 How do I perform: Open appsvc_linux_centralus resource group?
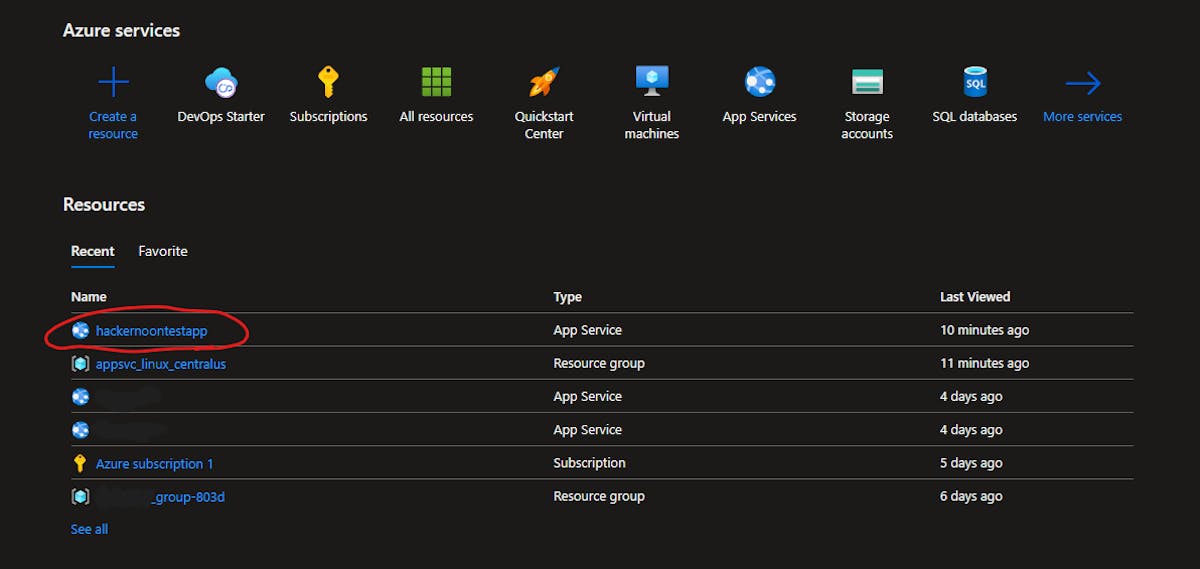[160, 364]
